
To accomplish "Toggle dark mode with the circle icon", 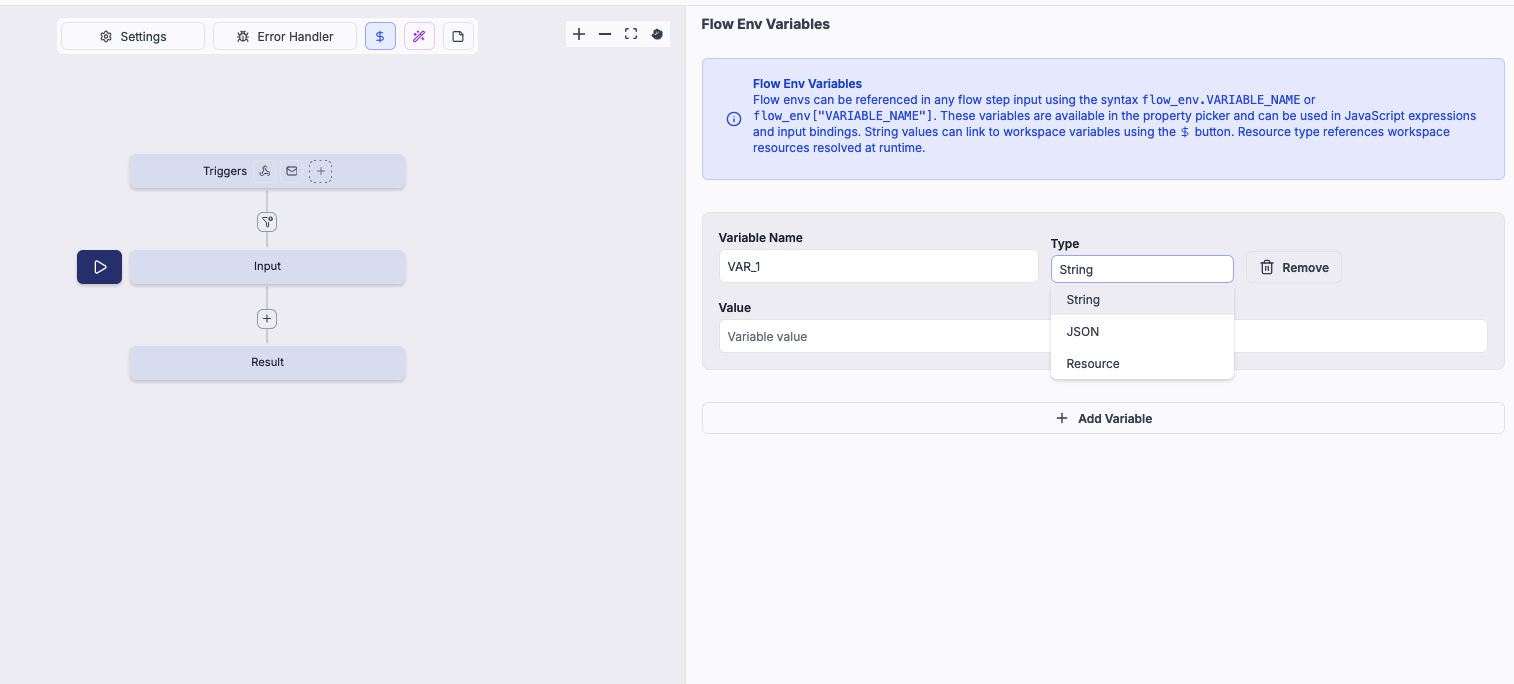I will coord(657,33).
